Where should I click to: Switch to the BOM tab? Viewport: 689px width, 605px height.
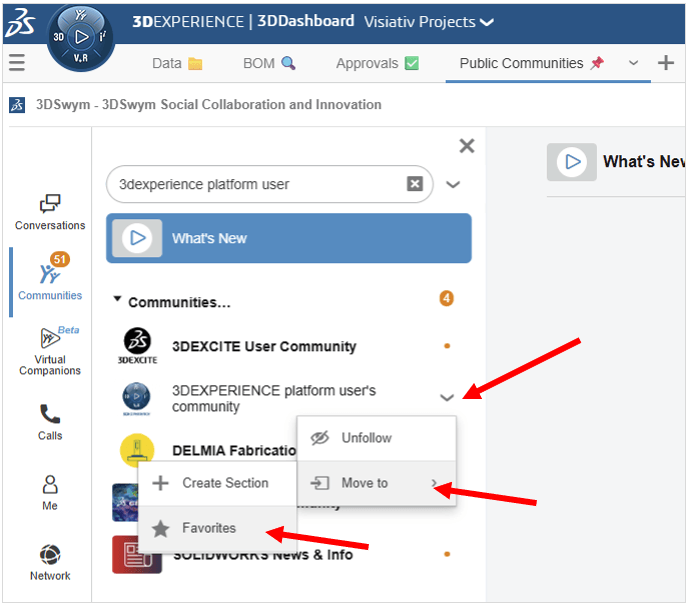coord(269,63)
